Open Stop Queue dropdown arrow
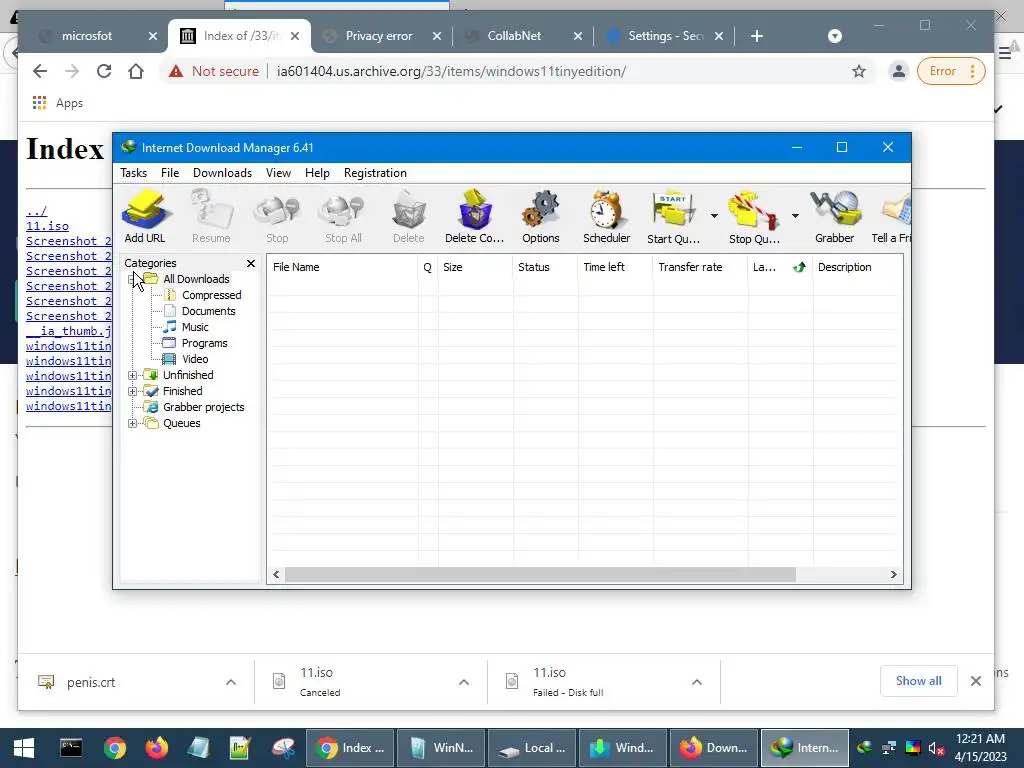The height and width of the screenshot is (768, 1024). click(x=795, y=216)
